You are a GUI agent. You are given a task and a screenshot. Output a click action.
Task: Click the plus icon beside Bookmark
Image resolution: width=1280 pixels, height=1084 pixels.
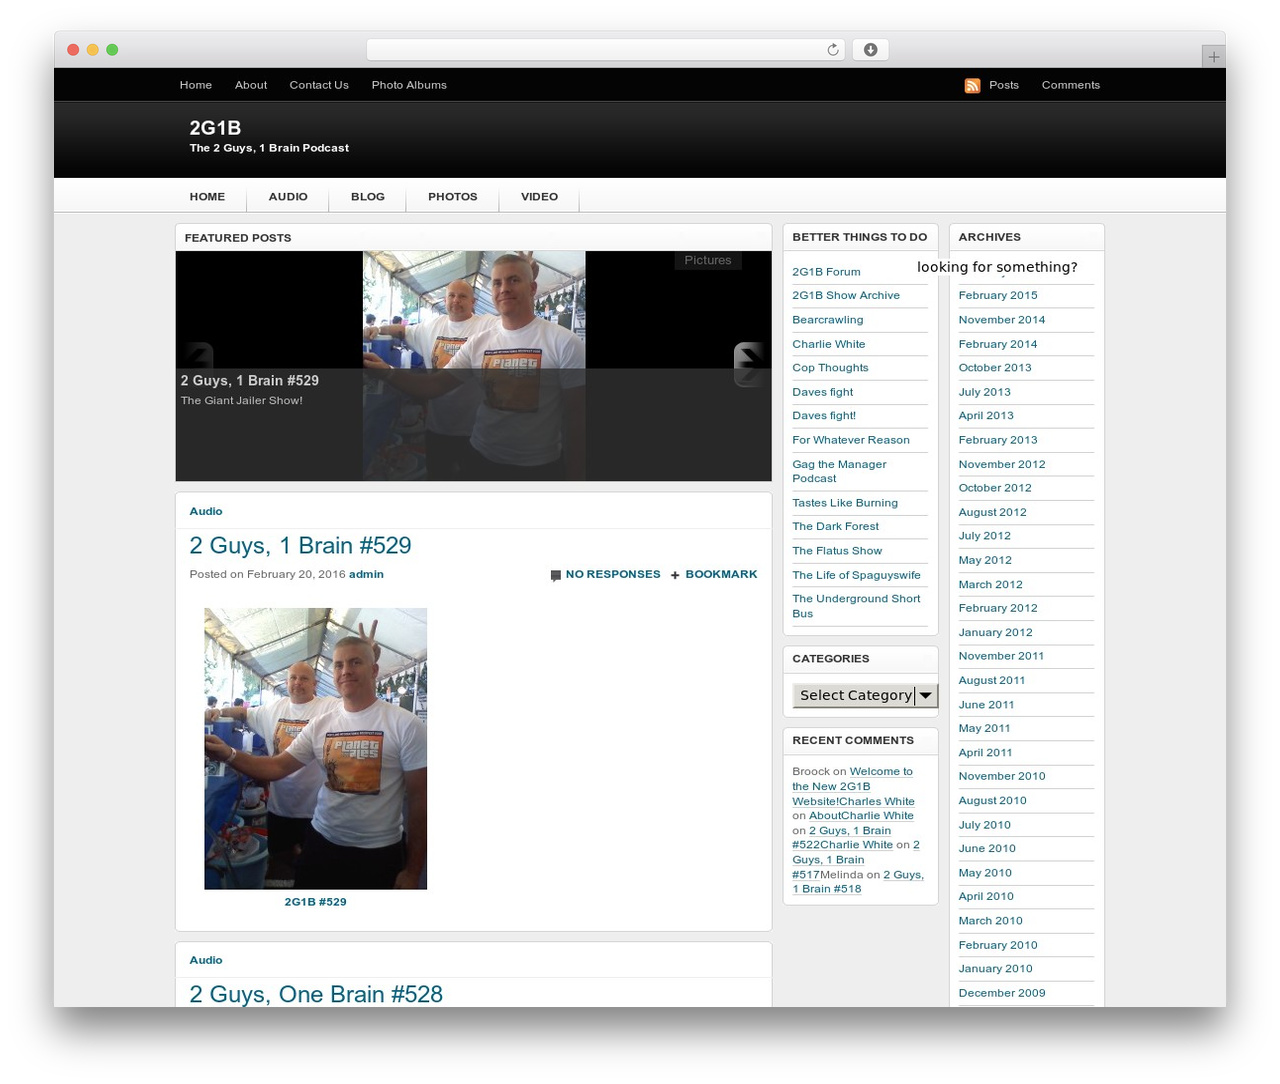(675, 575)
